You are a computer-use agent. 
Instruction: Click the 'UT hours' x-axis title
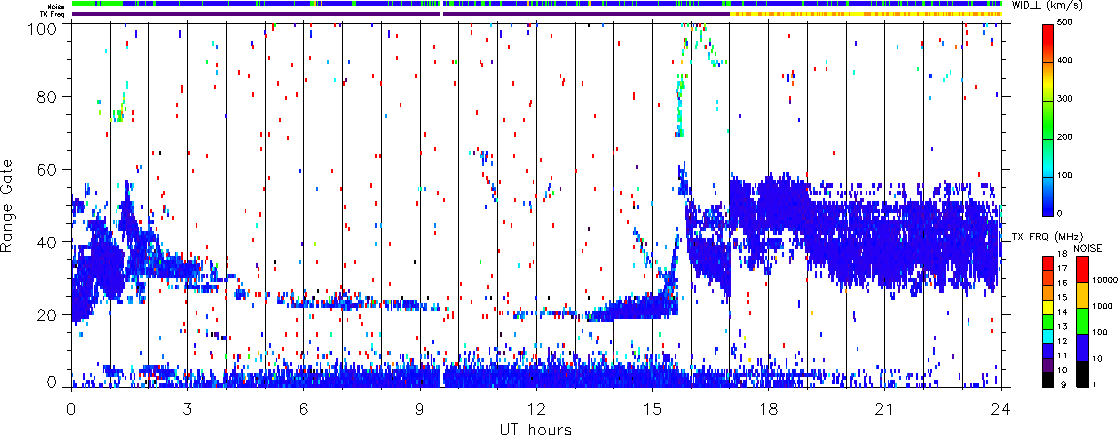coord(536,428)
